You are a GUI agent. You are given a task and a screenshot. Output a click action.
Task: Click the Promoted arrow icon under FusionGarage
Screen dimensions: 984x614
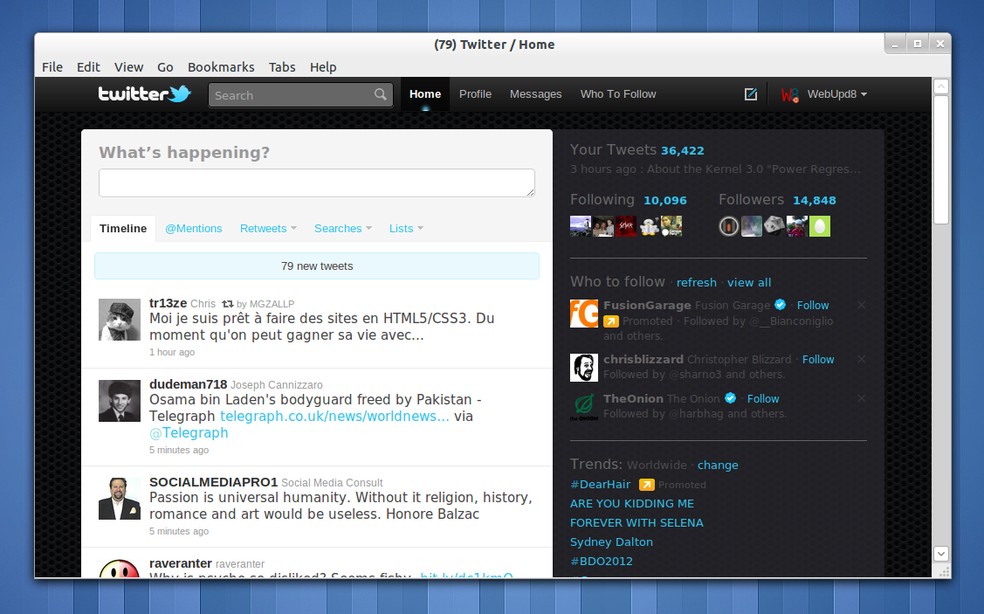(x=611, y=321)
